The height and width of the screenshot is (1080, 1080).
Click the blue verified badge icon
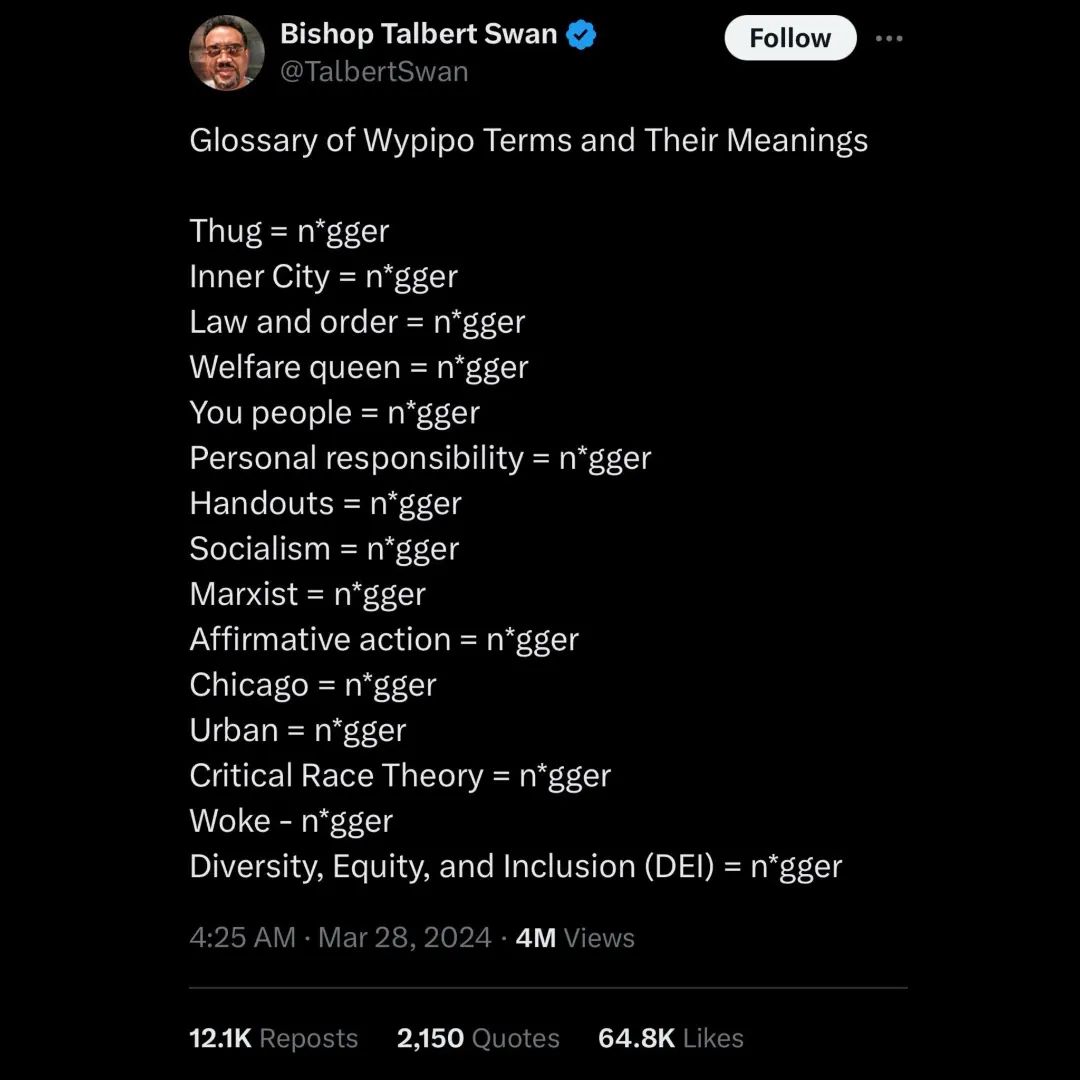(581, 35)
